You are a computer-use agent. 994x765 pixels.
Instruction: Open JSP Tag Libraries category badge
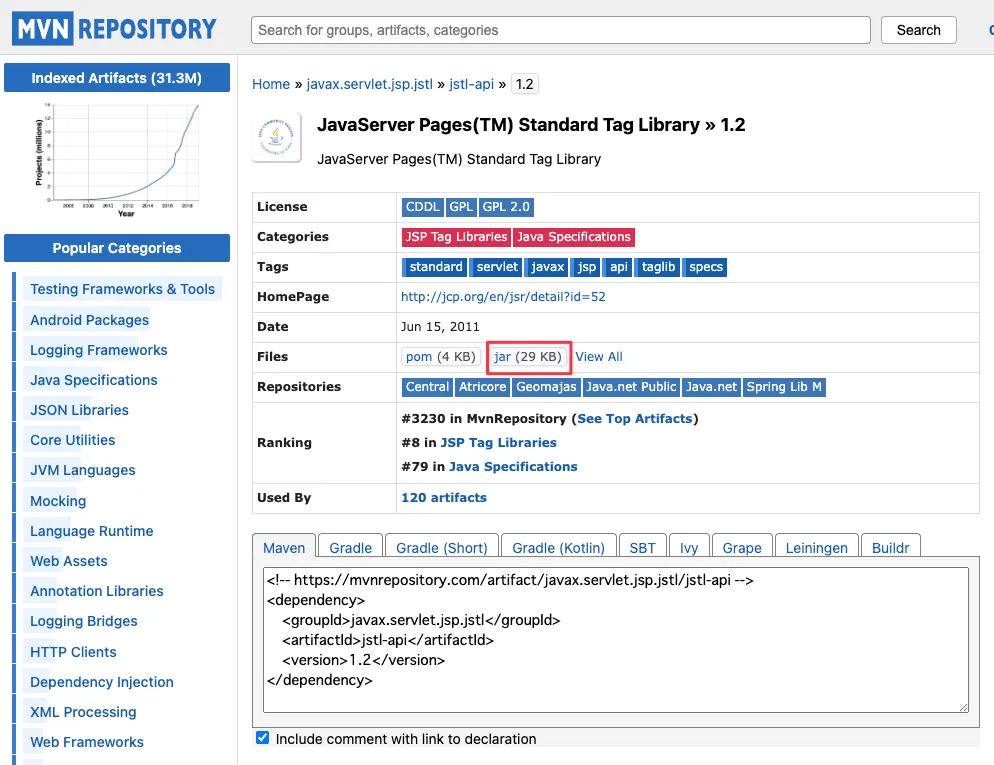(x=456, y=237)
